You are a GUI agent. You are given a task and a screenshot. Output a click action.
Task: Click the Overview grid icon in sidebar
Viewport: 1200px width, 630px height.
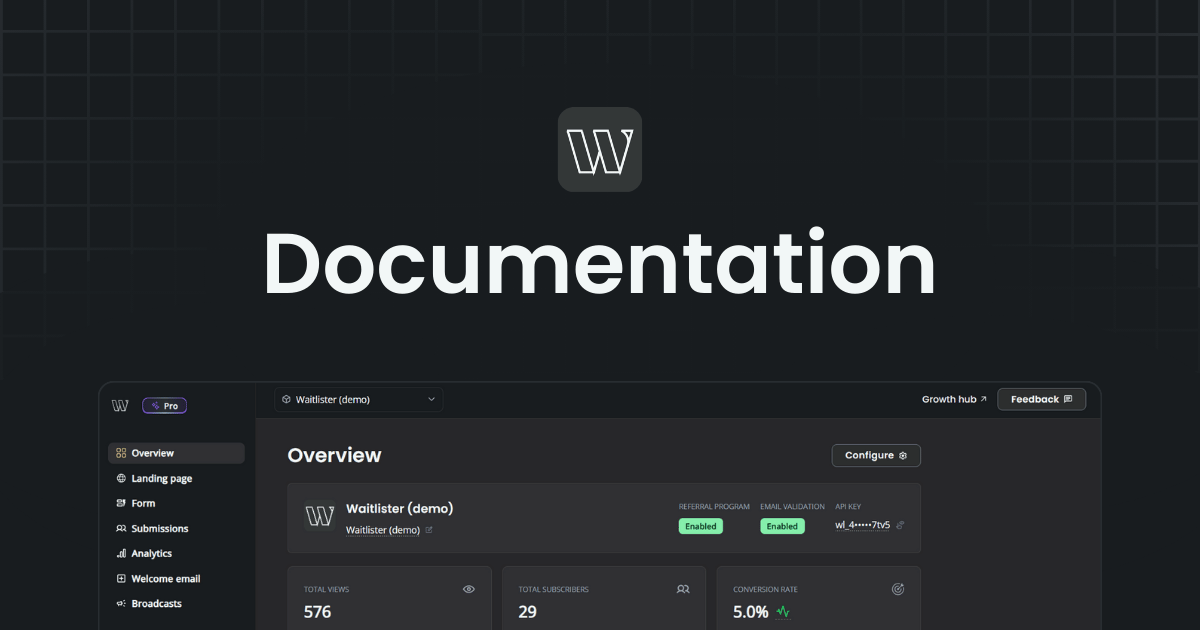tap(121, 453)
